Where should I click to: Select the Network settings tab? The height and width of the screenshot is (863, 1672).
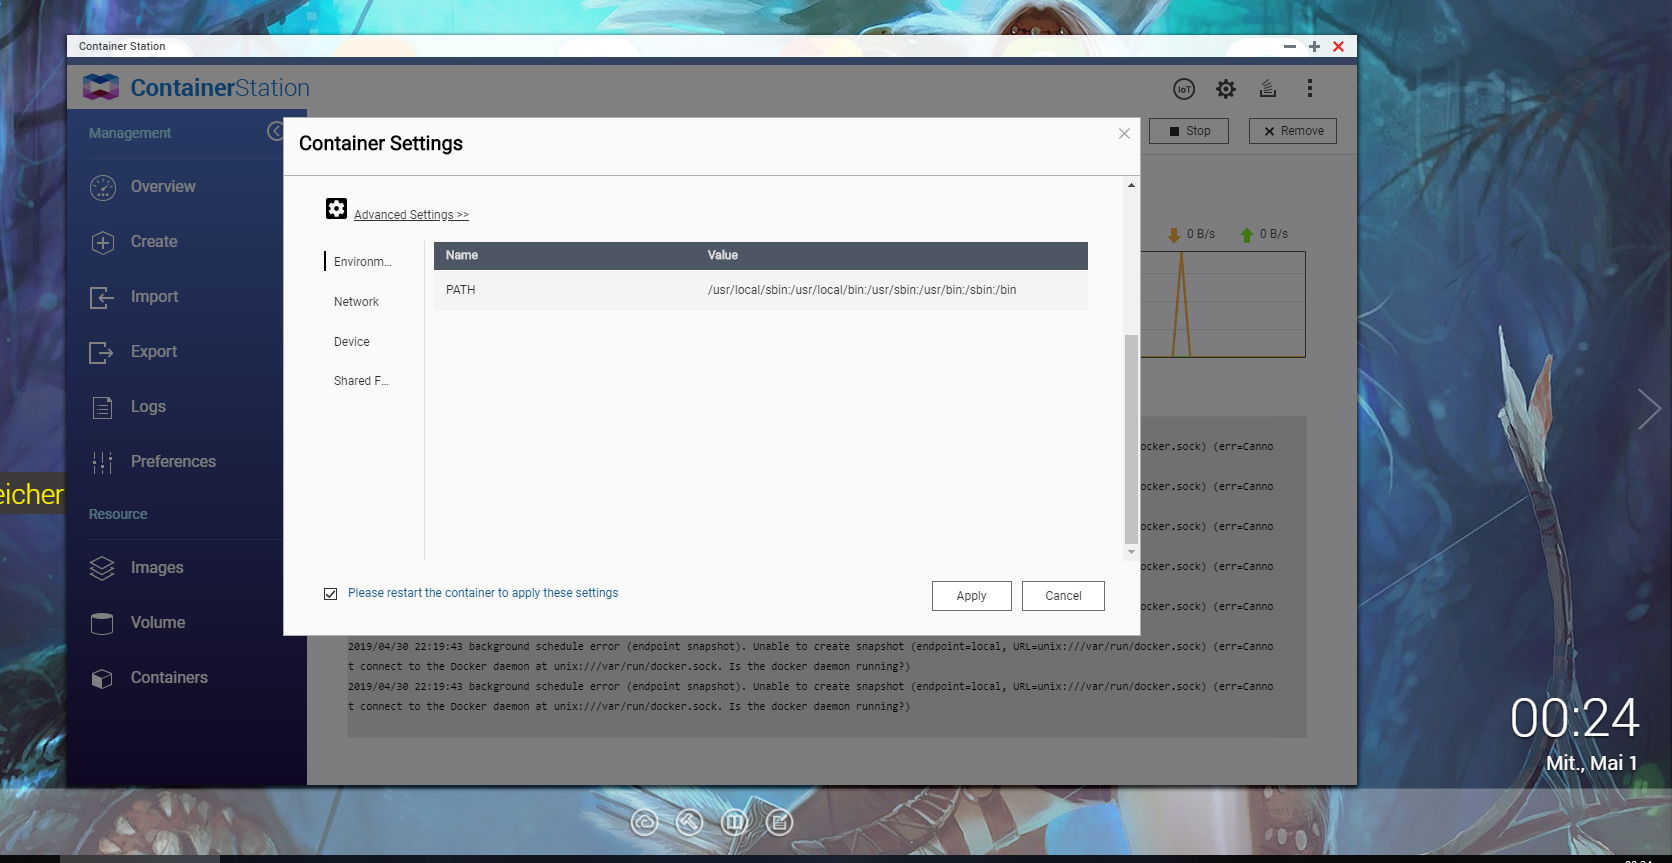click(x=356, y=302)
